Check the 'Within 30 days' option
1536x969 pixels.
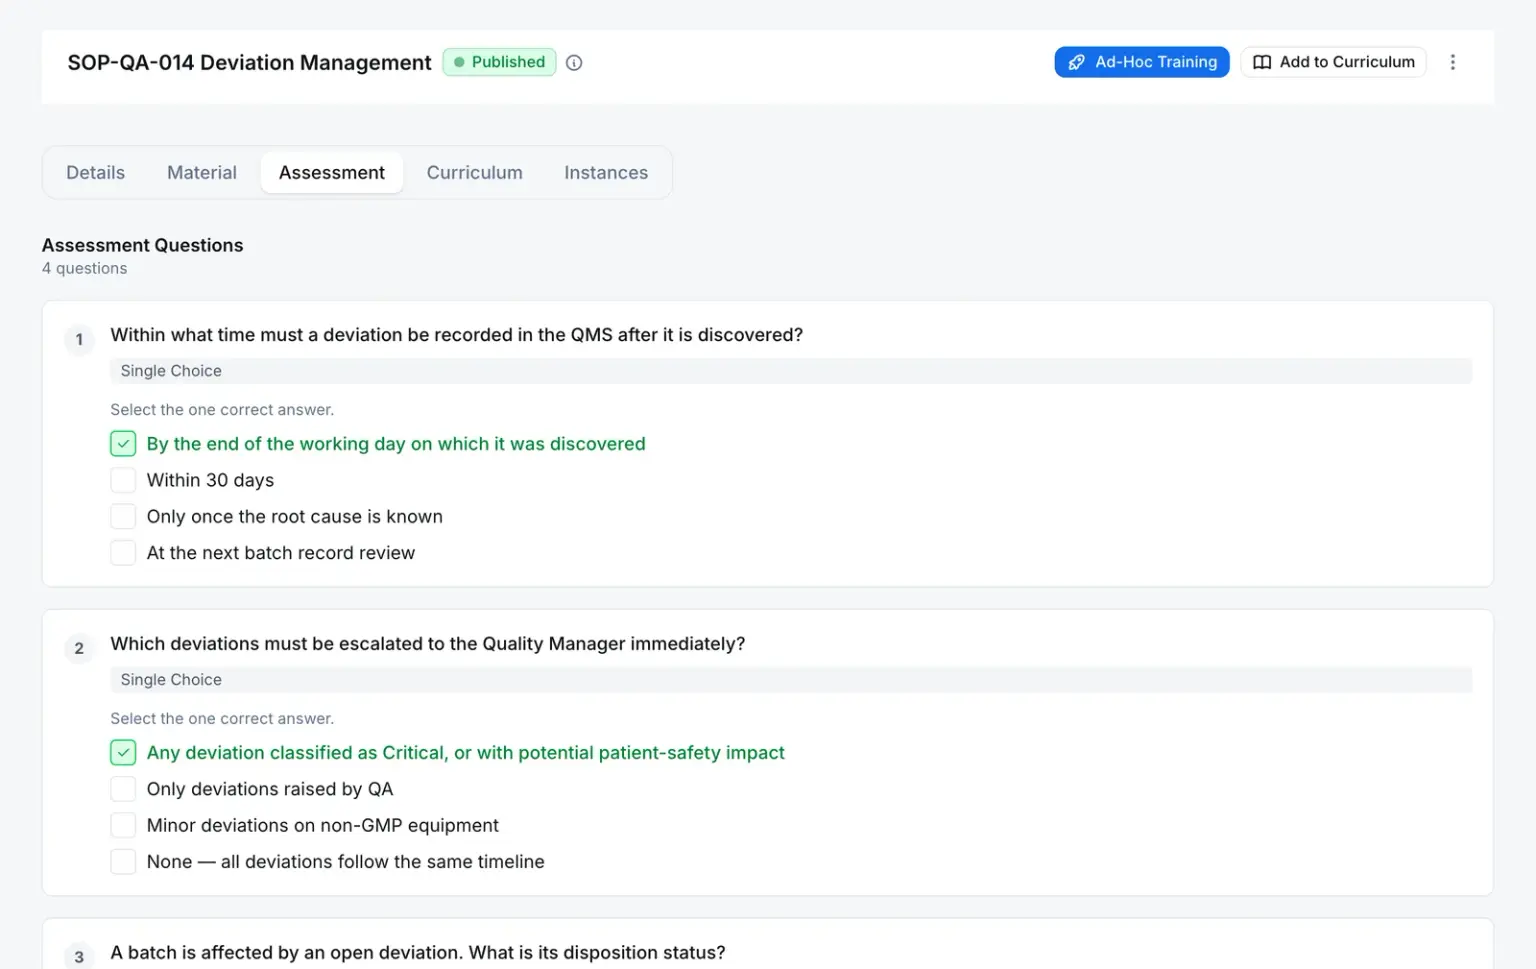123,480
